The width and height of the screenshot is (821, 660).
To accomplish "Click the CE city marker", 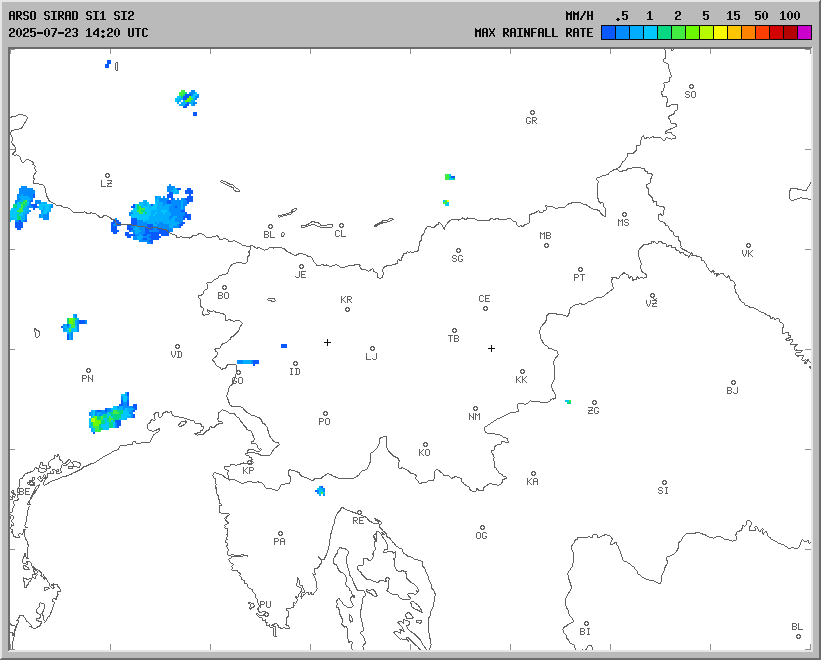I will 485,307.
